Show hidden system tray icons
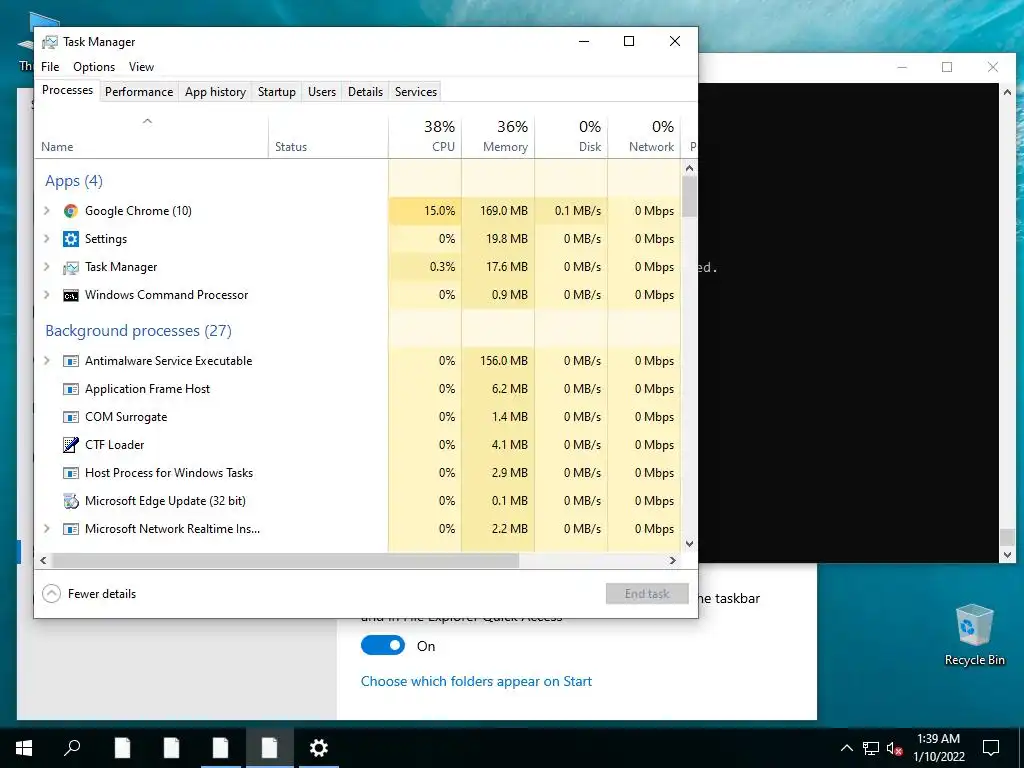The image size is (1024, 768). coord(846,748)
